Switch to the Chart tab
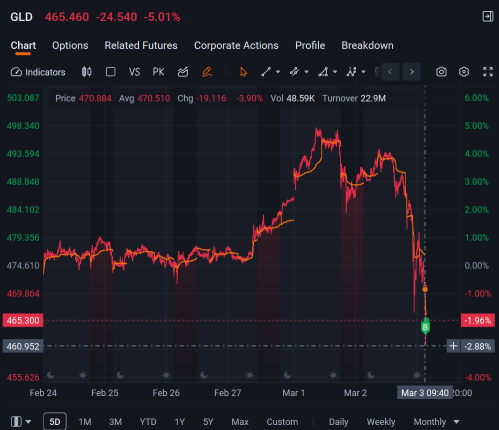This screenshot has width=499, height=430. tap(23, 45)
